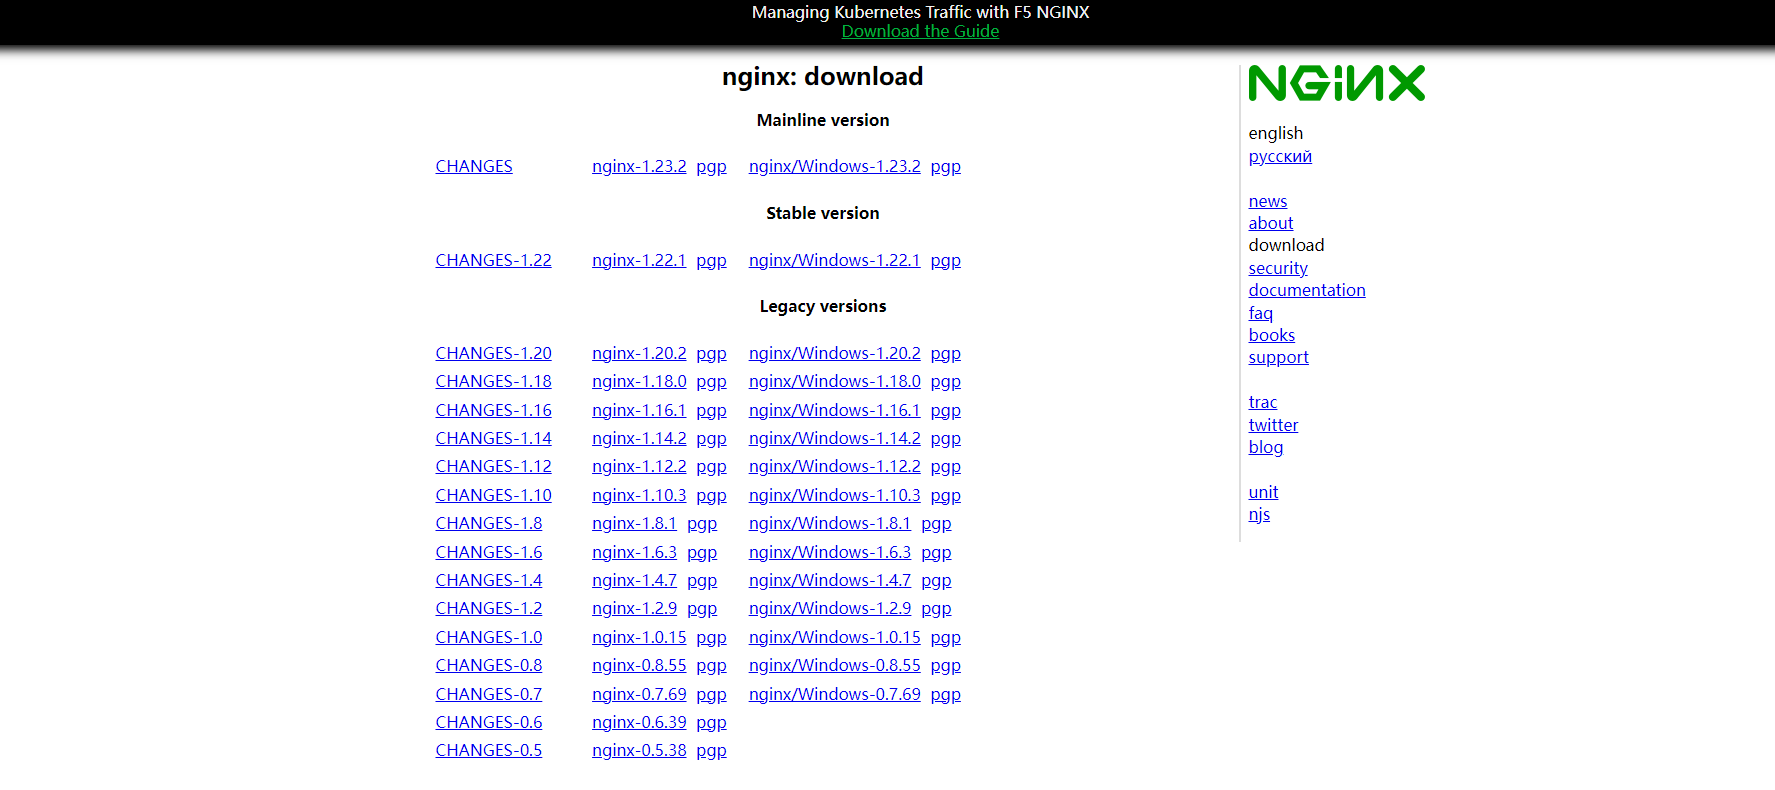Open the pgp signature for nginx-1.23.2
This screenshot has width=1775, height=790.
tap(711, 166)
